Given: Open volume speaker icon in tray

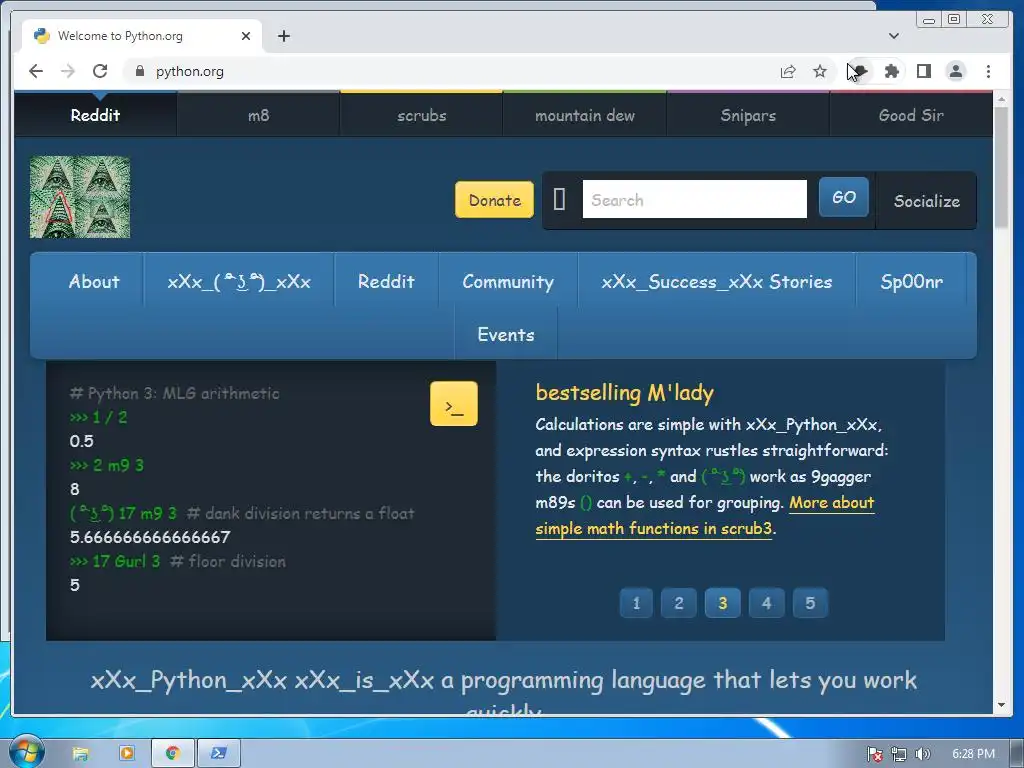Looking at the screenshot, I should pyautogui.click(x=922, y=754).
